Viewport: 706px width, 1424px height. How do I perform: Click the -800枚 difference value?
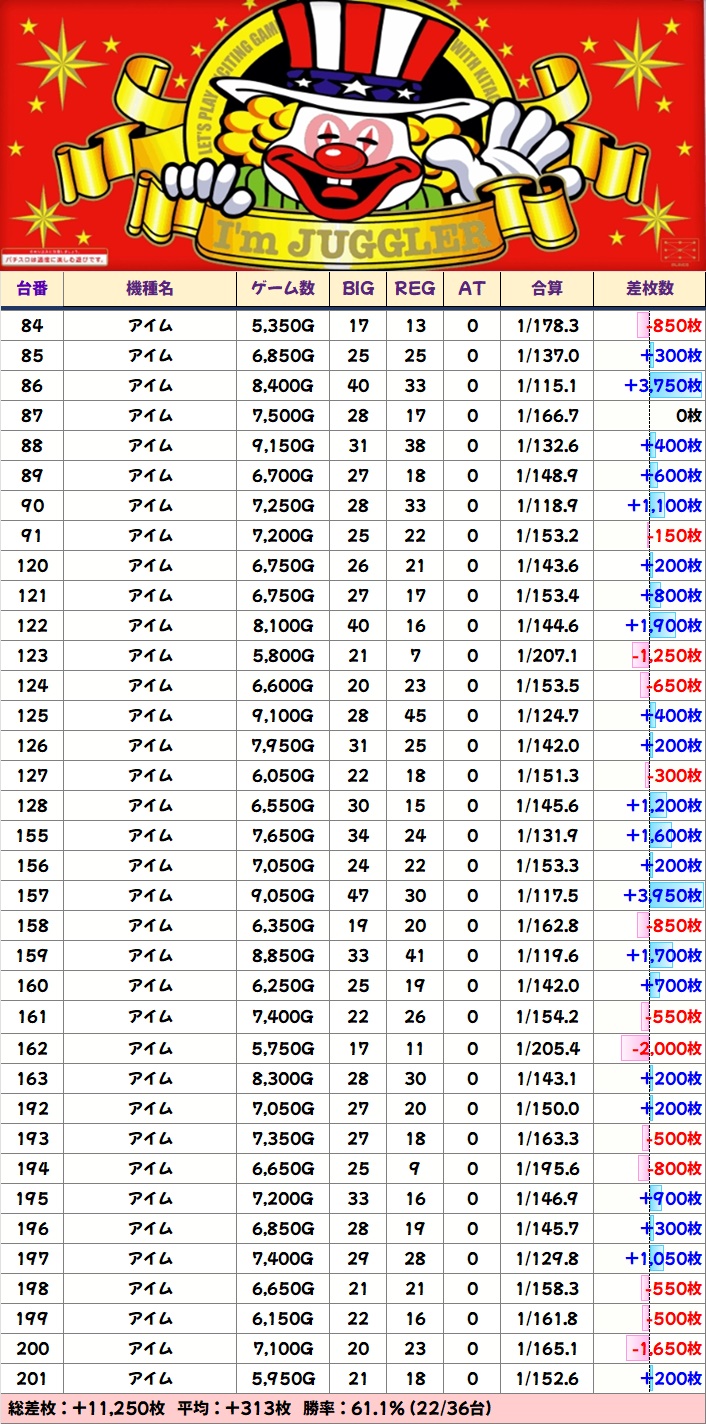(x=675, y=1168)
